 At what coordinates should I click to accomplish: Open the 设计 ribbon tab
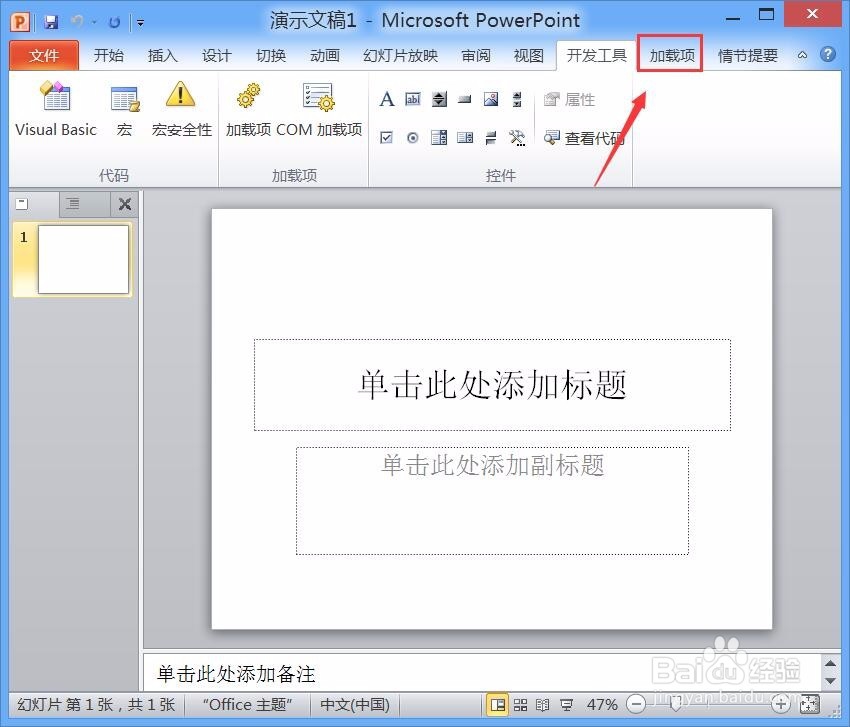[x=216, y=55]
